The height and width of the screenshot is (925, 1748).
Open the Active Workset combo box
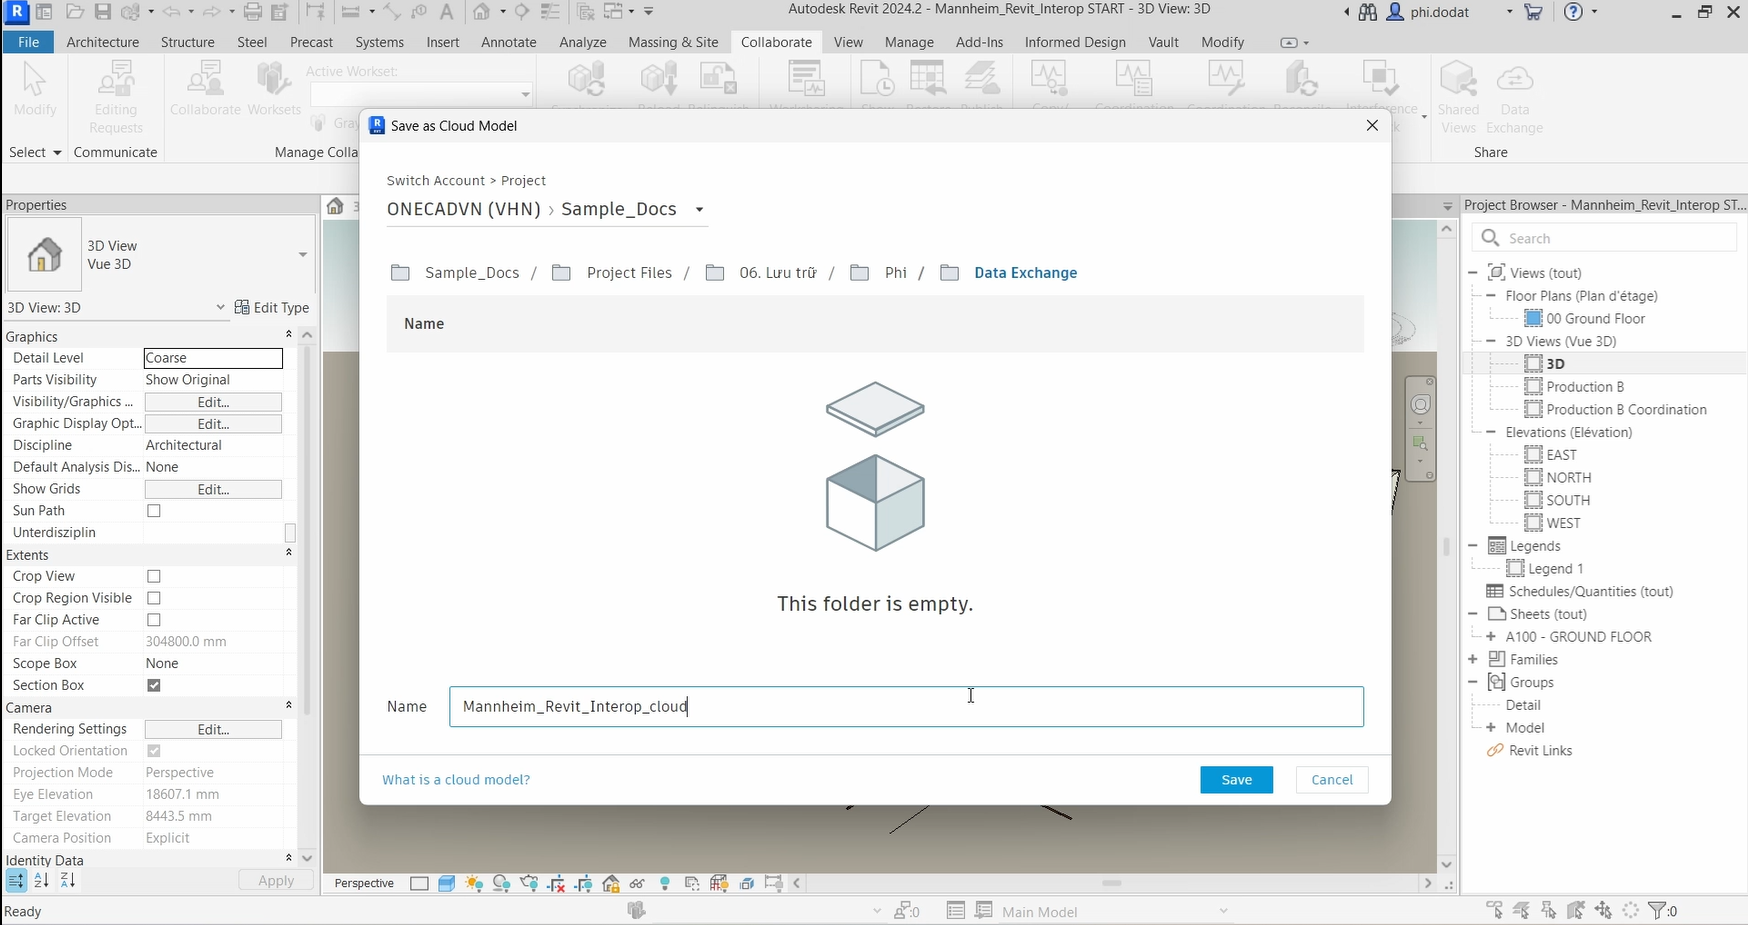[421, 94]
